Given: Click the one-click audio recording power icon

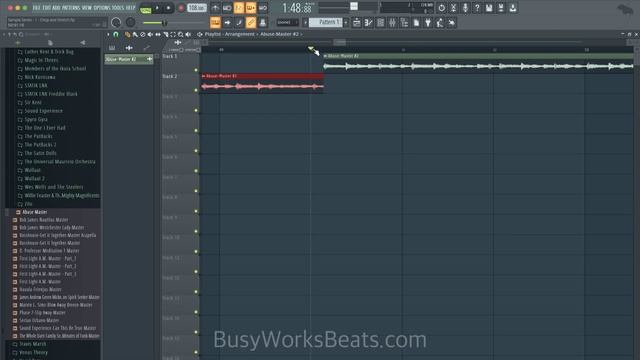Looking at the screenshot, I should pos(441,8).
